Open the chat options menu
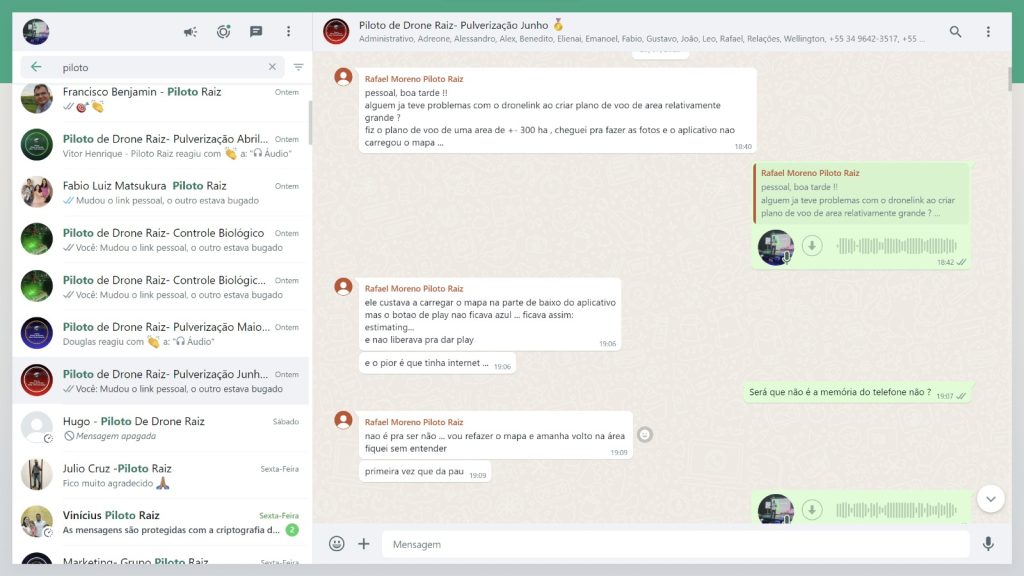Viewport: 1024px width, 576px height. [988, 31]
